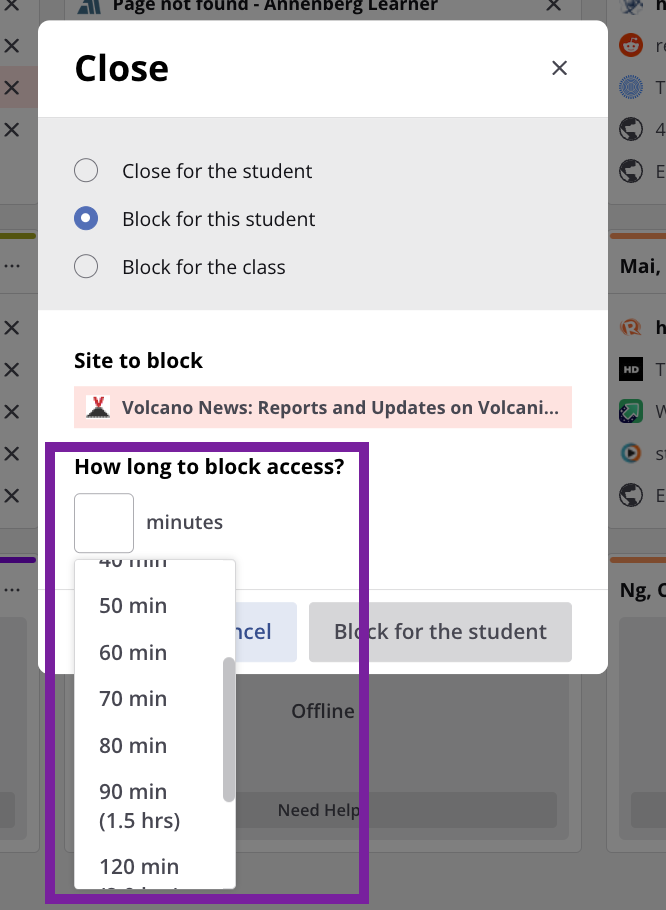Click the Block for the student button
The width and height of the screenshot is (666, 910).
point(440,632)
